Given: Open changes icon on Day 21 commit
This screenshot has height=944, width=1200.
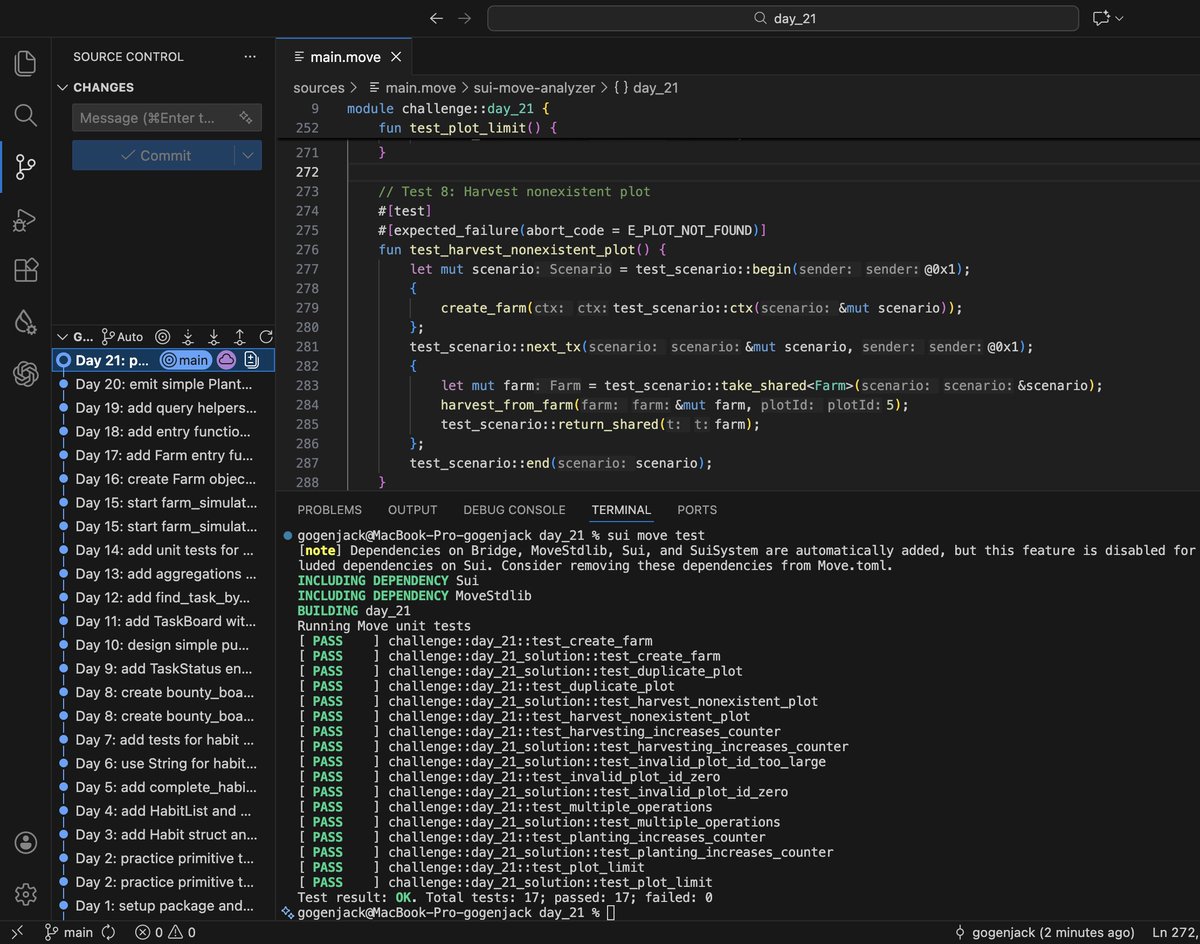Looking at the screenshot, I should click(252, 360).
